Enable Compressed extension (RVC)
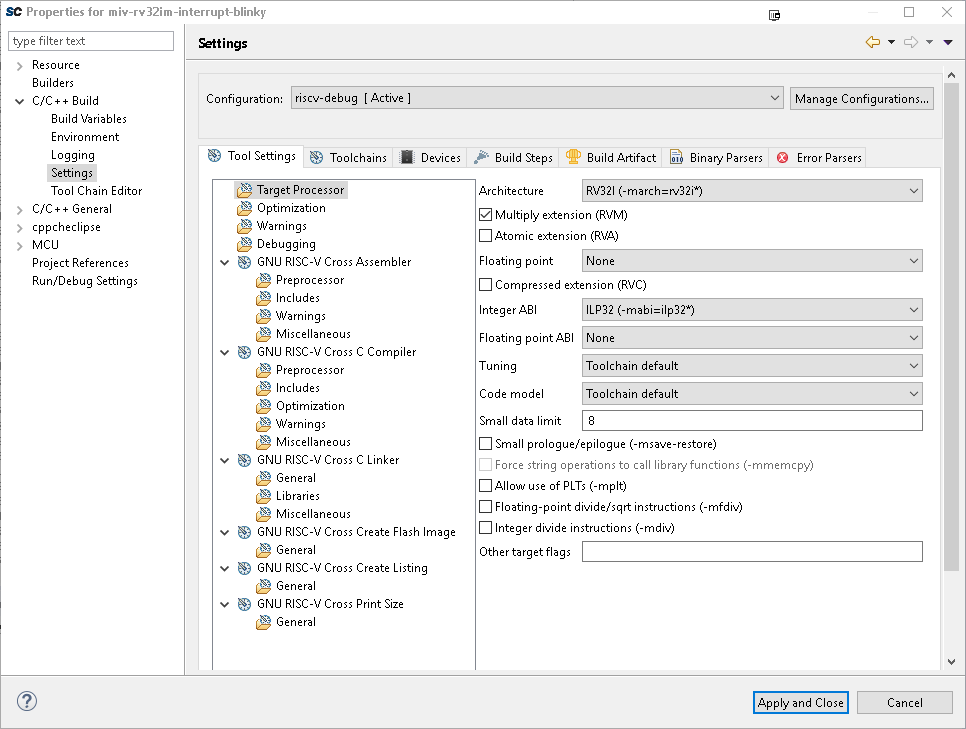The height and width of the screenshot is (729, 966). tap(485, 285)
